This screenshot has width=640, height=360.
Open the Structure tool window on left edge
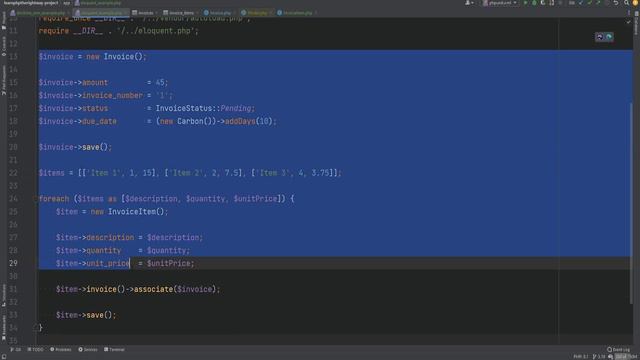(4, 296)
